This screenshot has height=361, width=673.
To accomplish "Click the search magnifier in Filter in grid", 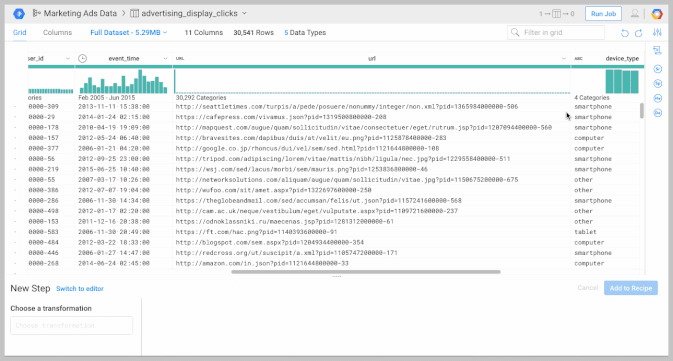I will [515, 33].
